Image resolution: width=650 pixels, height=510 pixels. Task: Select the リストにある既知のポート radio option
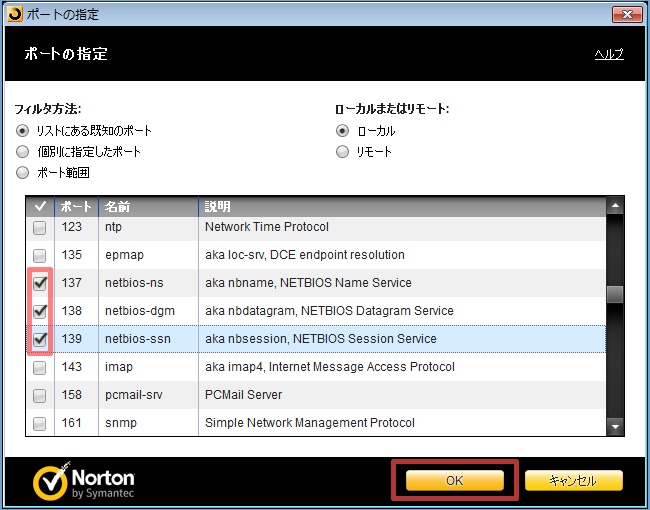coord(23,131)
